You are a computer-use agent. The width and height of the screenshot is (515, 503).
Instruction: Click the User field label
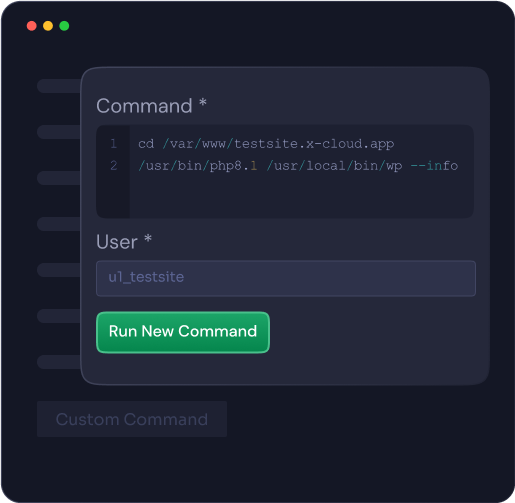117,242
